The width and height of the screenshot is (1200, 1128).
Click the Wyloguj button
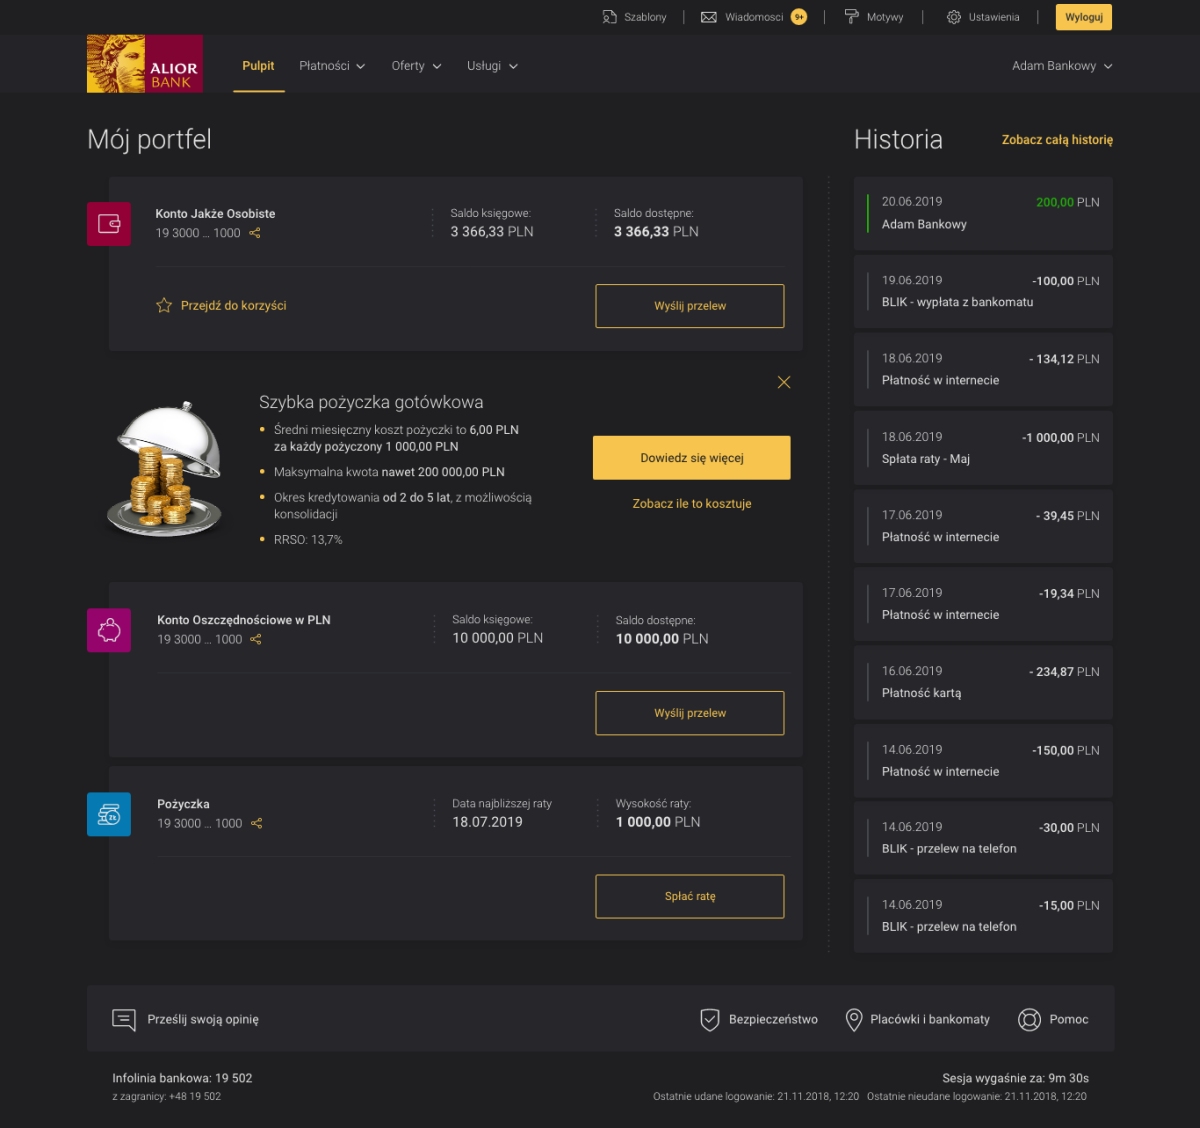pos(1084,17)
